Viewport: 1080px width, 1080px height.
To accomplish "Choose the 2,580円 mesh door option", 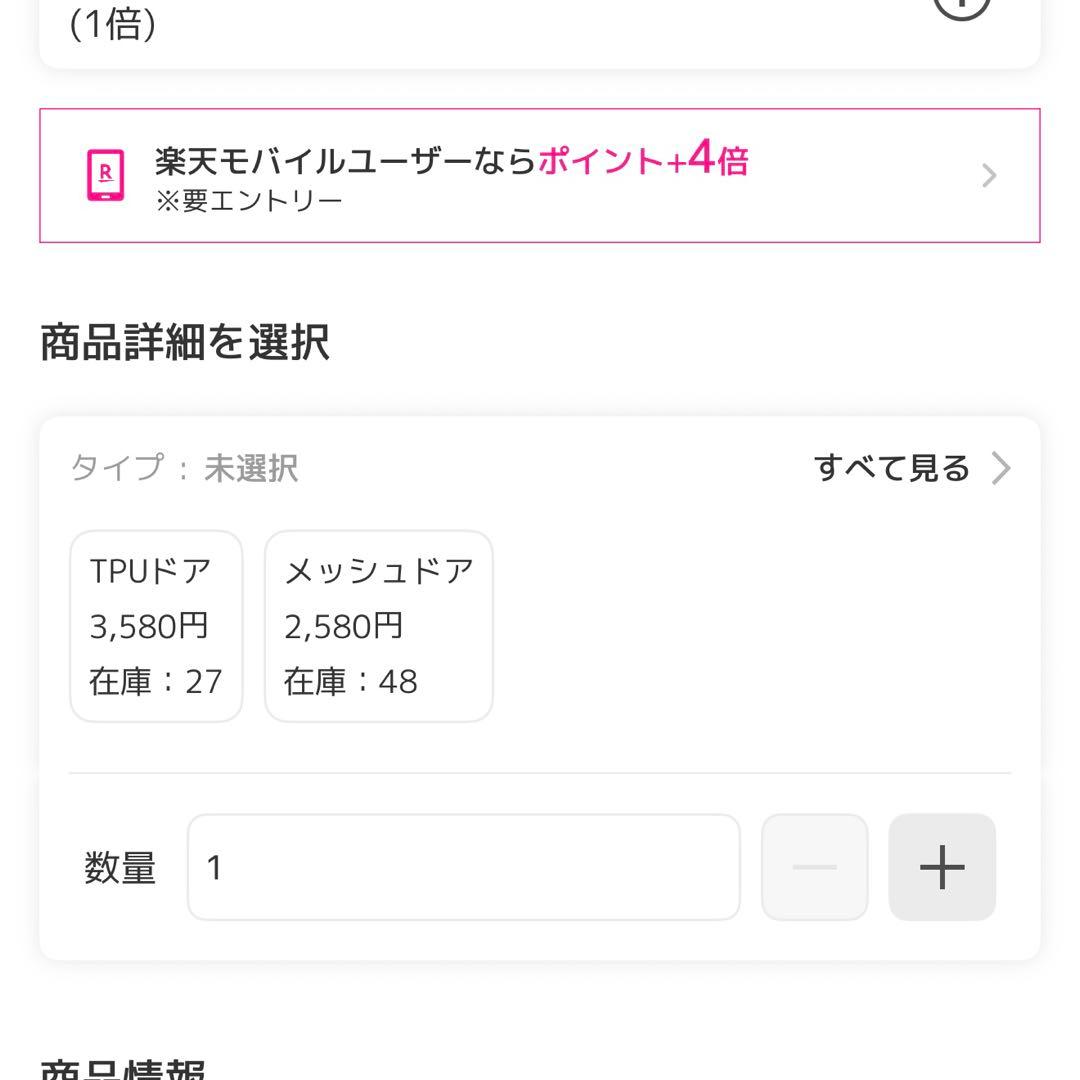I will point(378,625).
